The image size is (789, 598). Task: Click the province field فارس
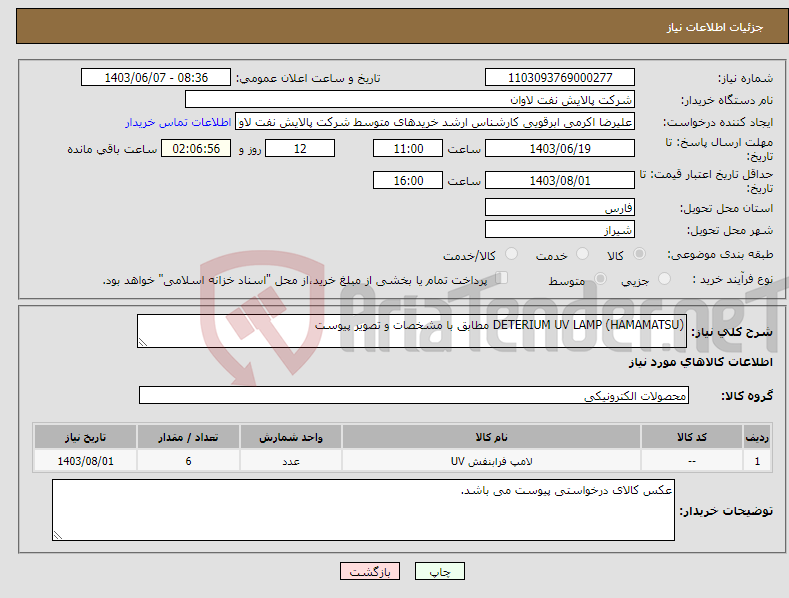coord(560,207)
